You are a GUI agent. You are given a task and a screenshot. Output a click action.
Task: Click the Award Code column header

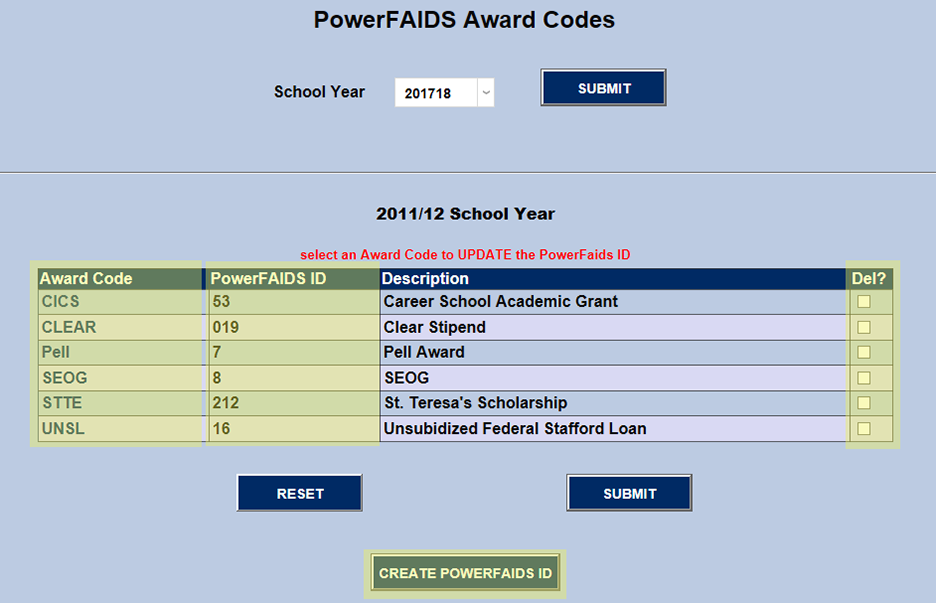point(89,278)
